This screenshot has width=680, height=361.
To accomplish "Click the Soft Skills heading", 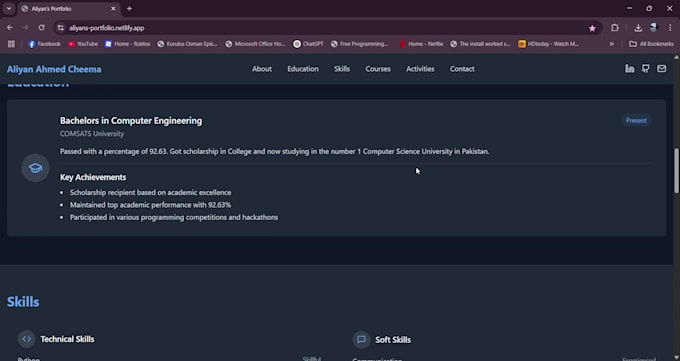I will point(393,340).
